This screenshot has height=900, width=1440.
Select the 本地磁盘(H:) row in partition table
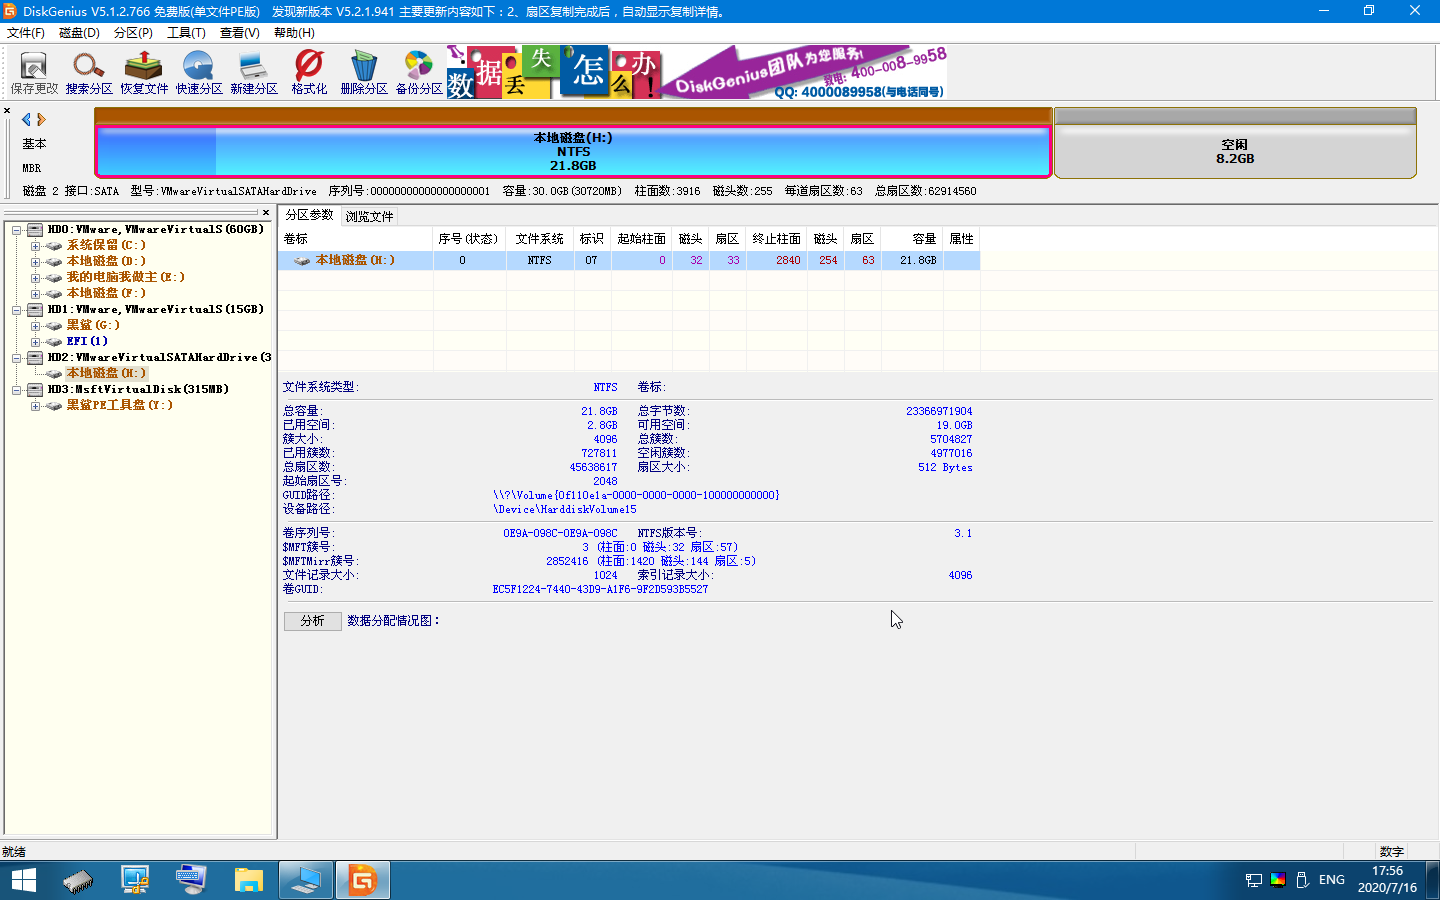[x=629, y=260]
